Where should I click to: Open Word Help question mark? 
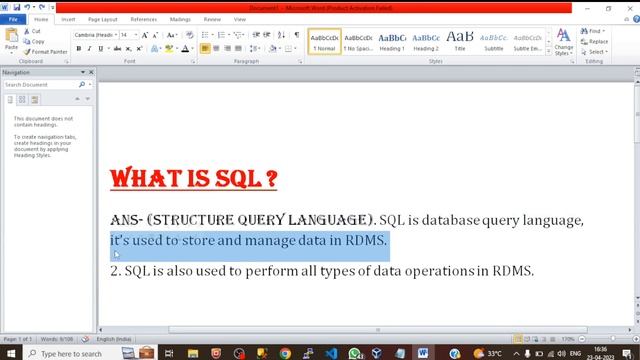click(x=636, y=19)
